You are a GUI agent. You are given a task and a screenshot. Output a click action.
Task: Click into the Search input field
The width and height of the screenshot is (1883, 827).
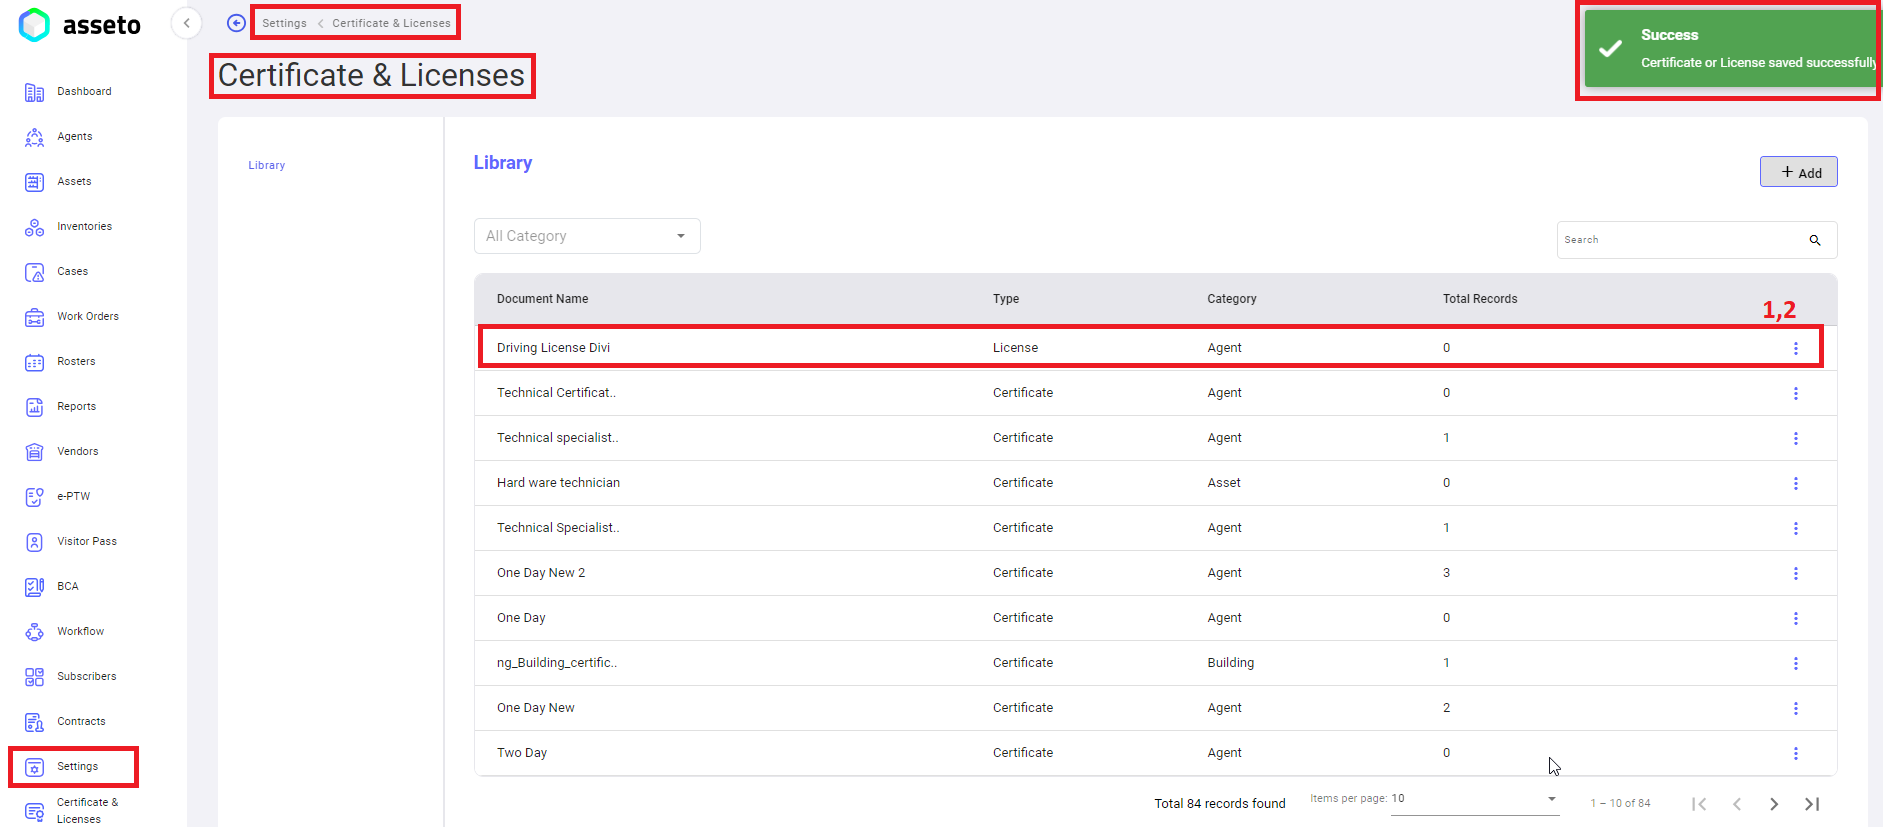coord(1680,240)
